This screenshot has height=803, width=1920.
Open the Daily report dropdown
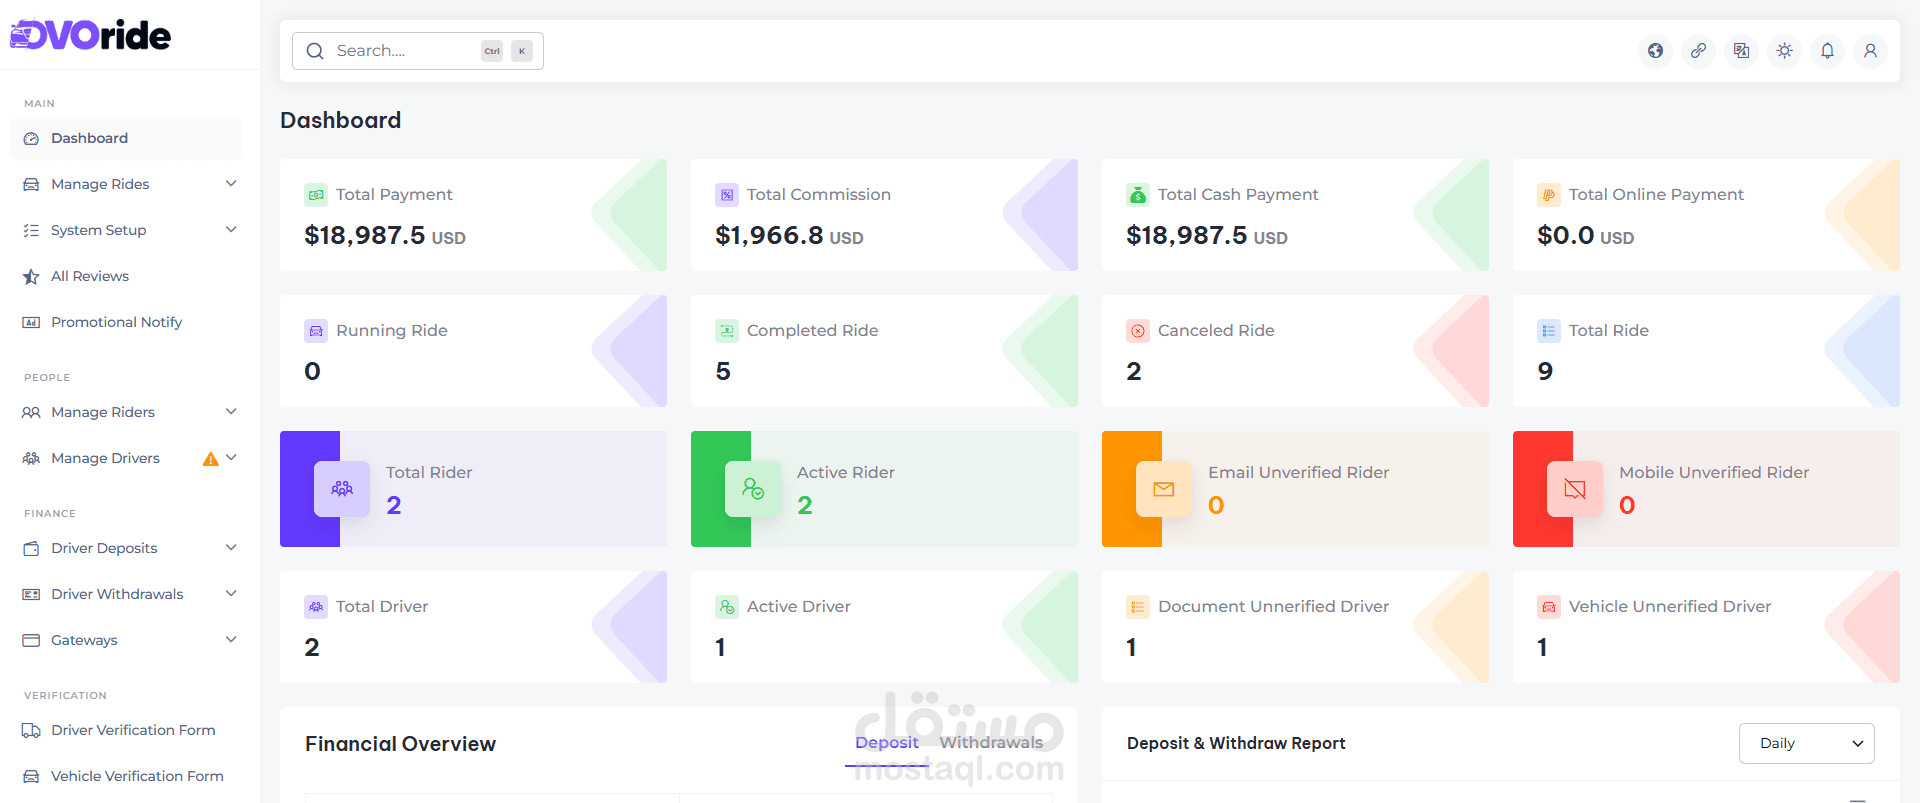pyautogui.click(x=1806, y=744)
